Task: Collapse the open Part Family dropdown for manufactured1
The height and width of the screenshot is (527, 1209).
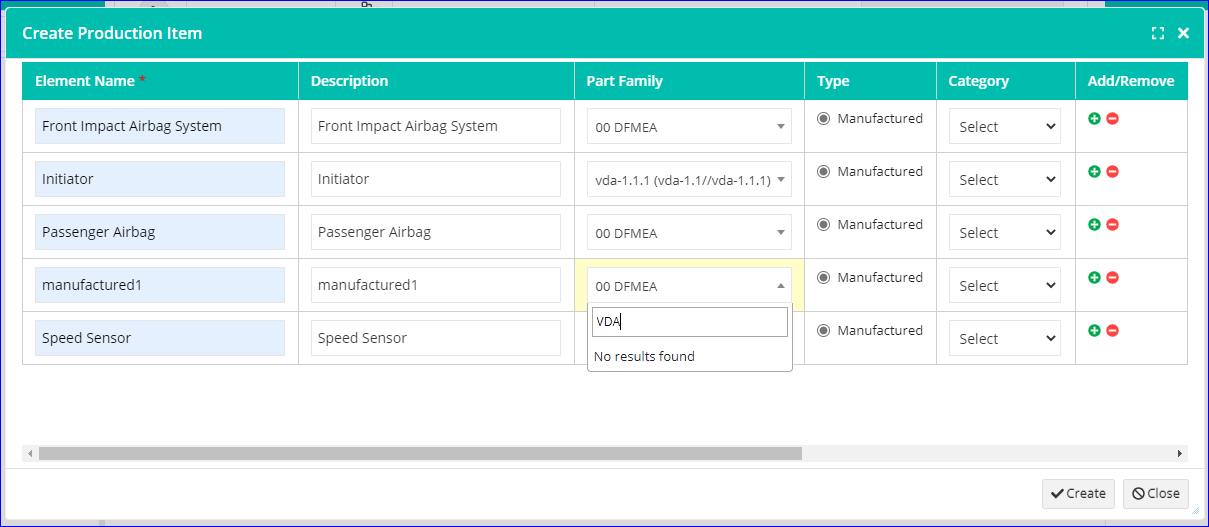Action: click(690, 286)
